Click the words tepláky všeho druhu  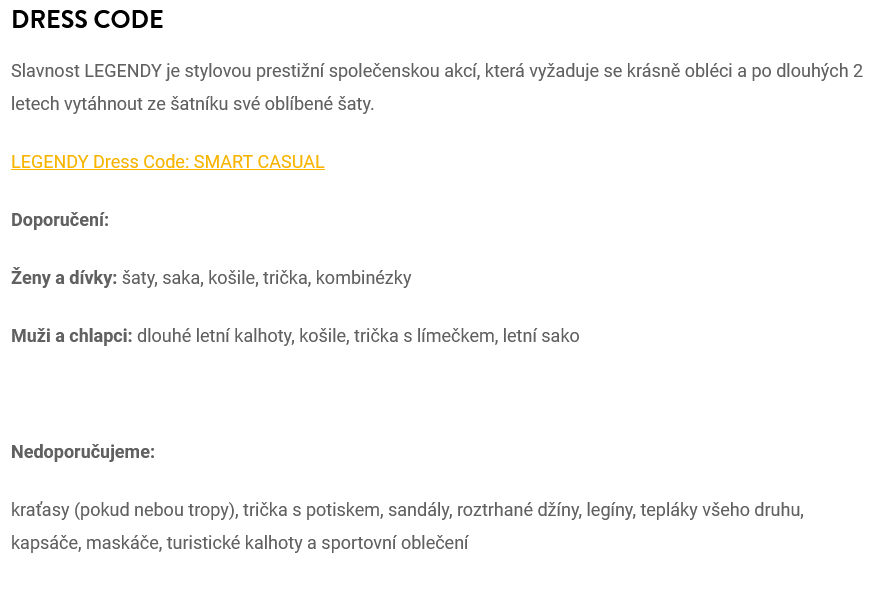[x=721, y=510]
